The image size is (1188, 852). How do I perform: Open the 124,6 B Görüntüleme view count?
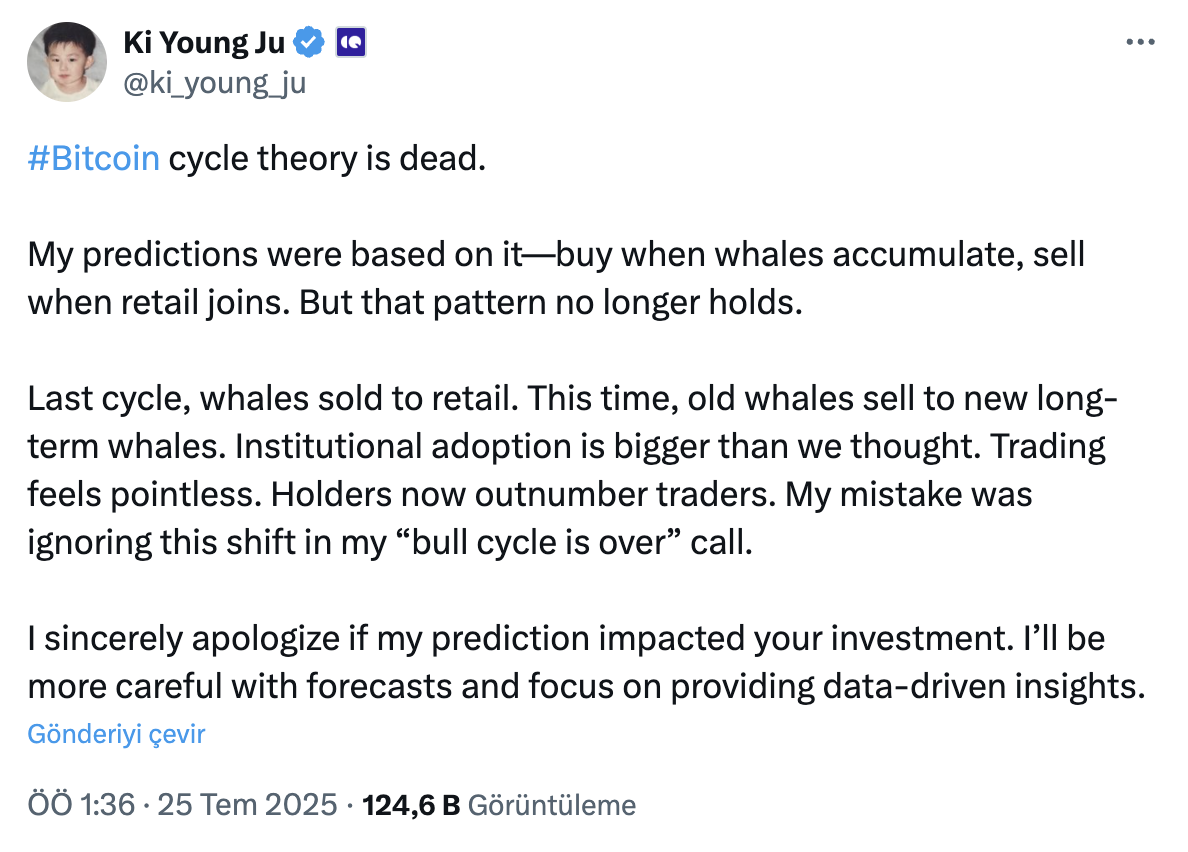(499, 804)
